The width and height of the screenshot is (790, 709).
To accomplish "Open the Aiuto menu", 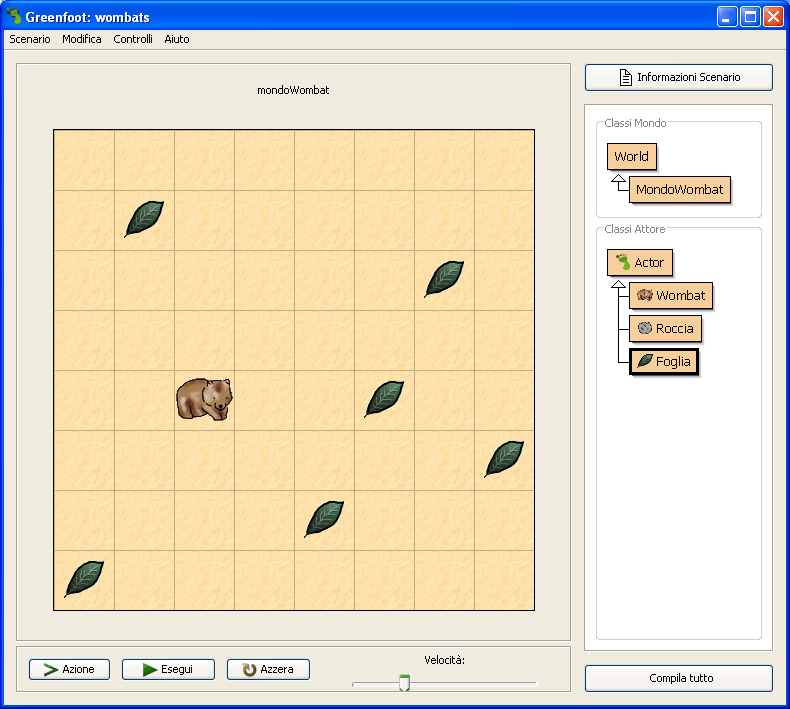I will coord(177,39).
